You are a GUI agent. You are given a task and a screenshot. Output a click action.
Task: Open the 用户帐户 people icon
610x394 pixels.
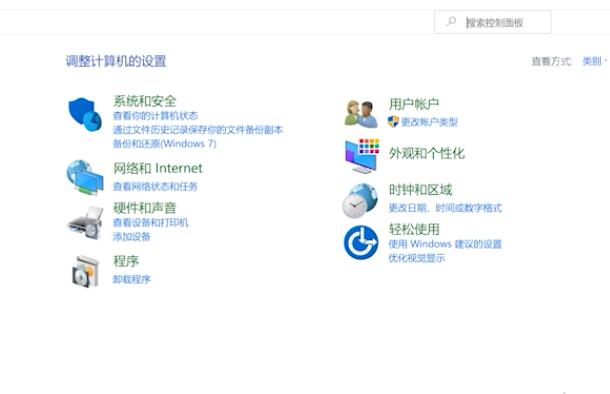click(361, 114)
